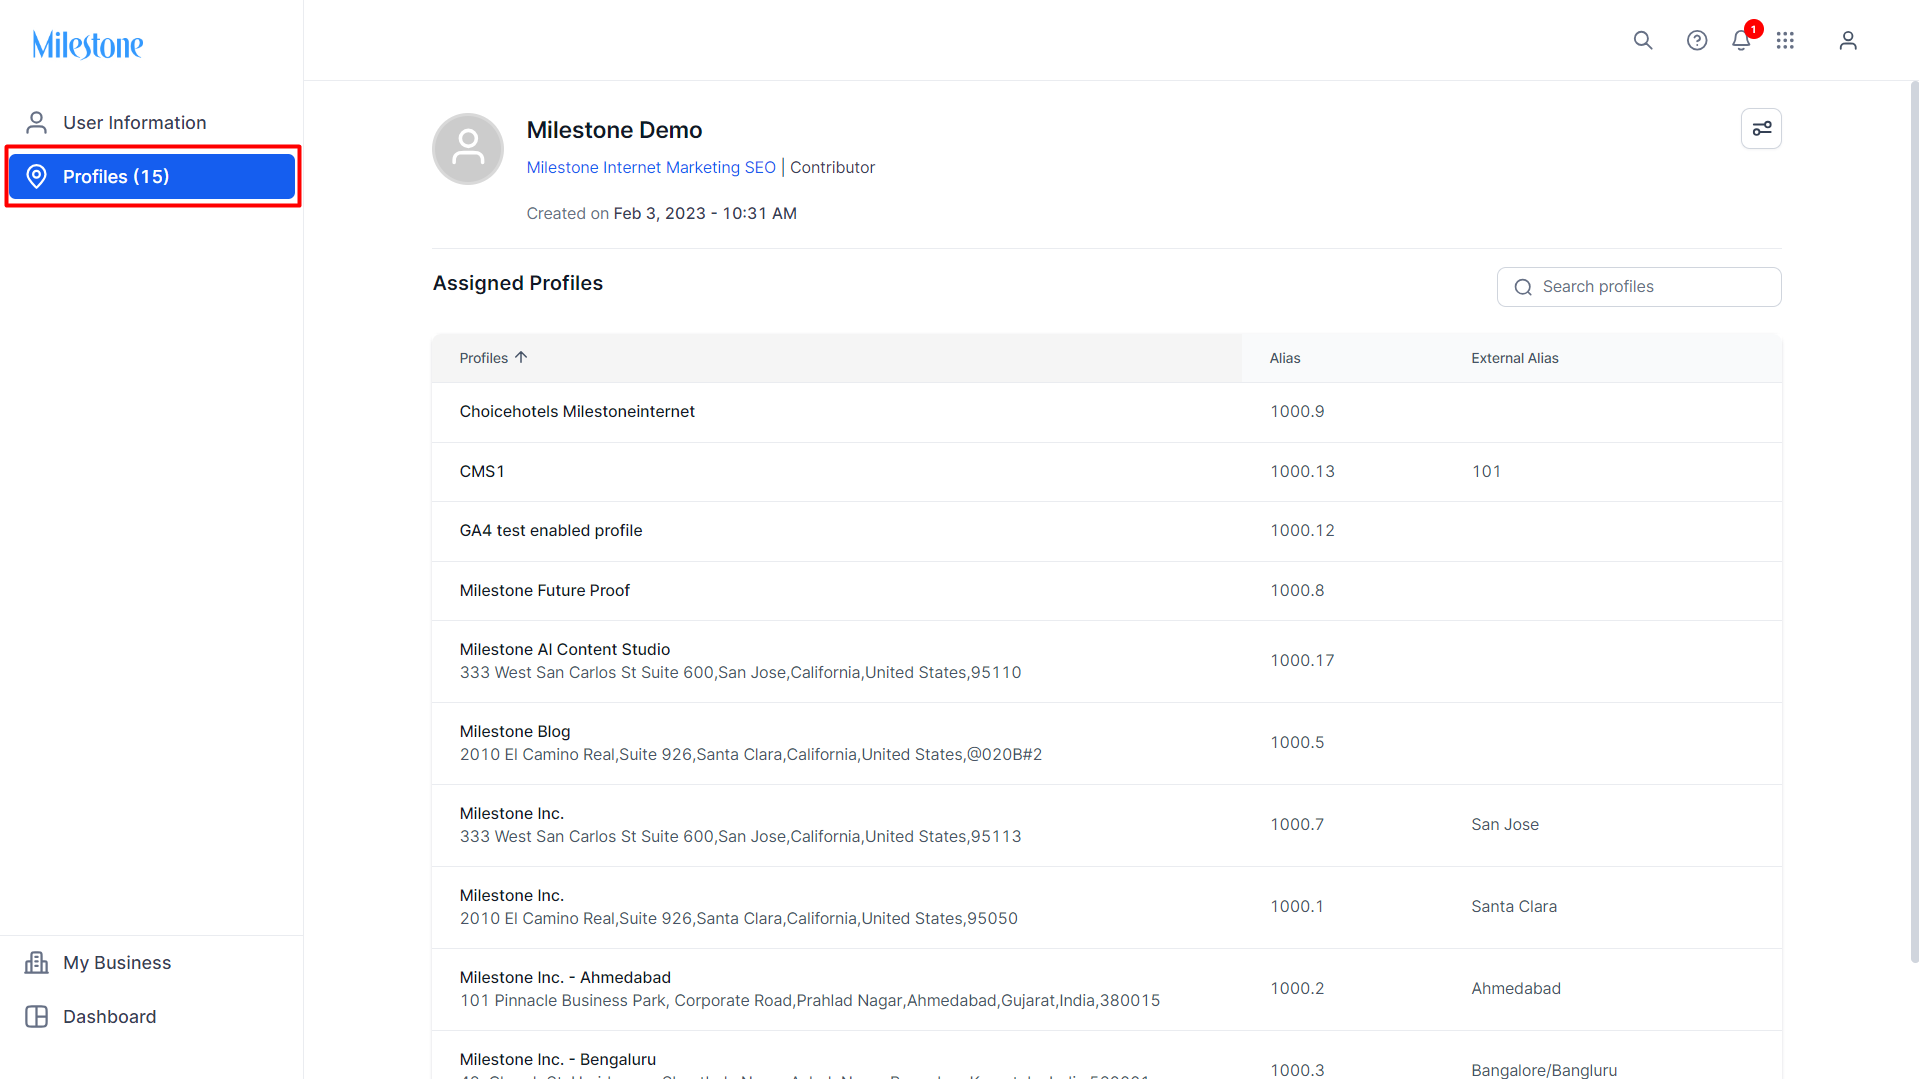Select GA4 test enabled profile row
This screenshot has width=1919, height=1079.
tap(1107, 531)
